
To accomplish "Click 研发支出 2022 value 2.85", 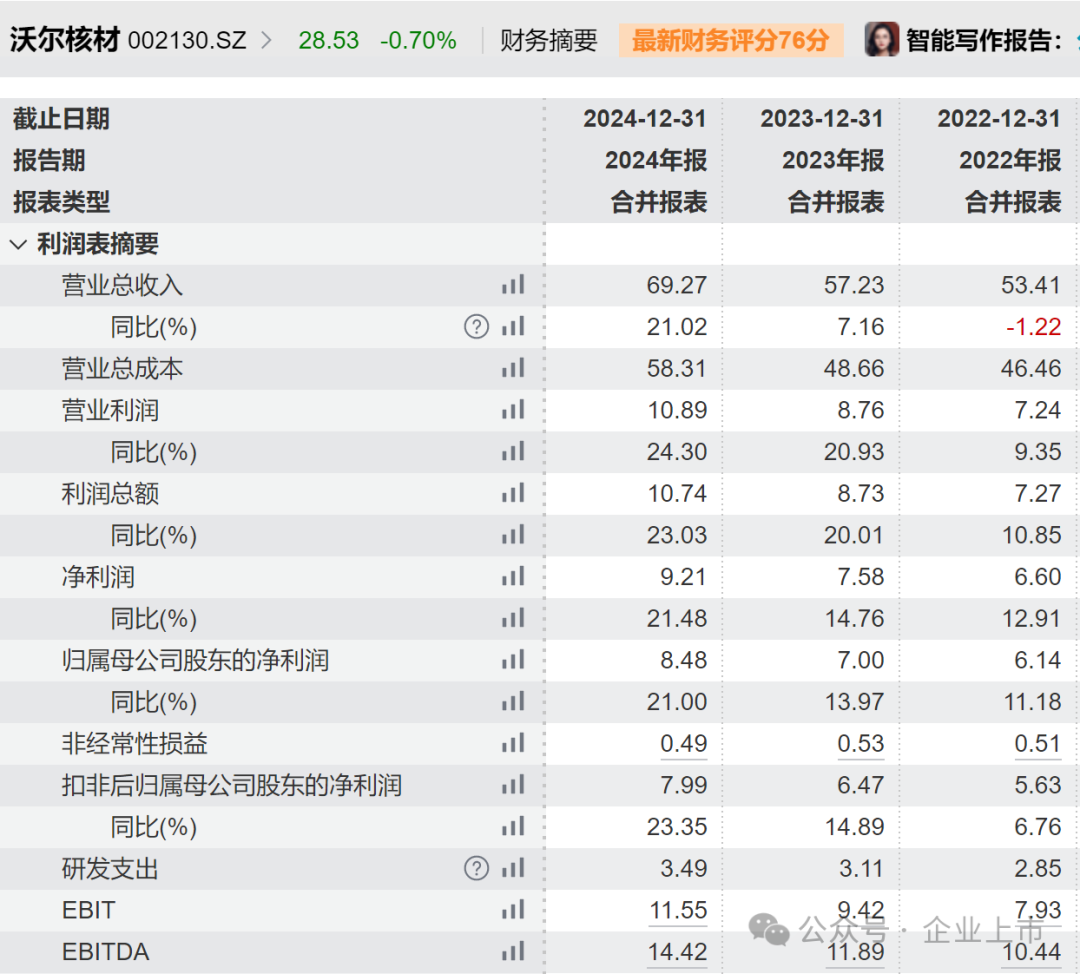I will pyautogui.click(x=1037, y=869).
